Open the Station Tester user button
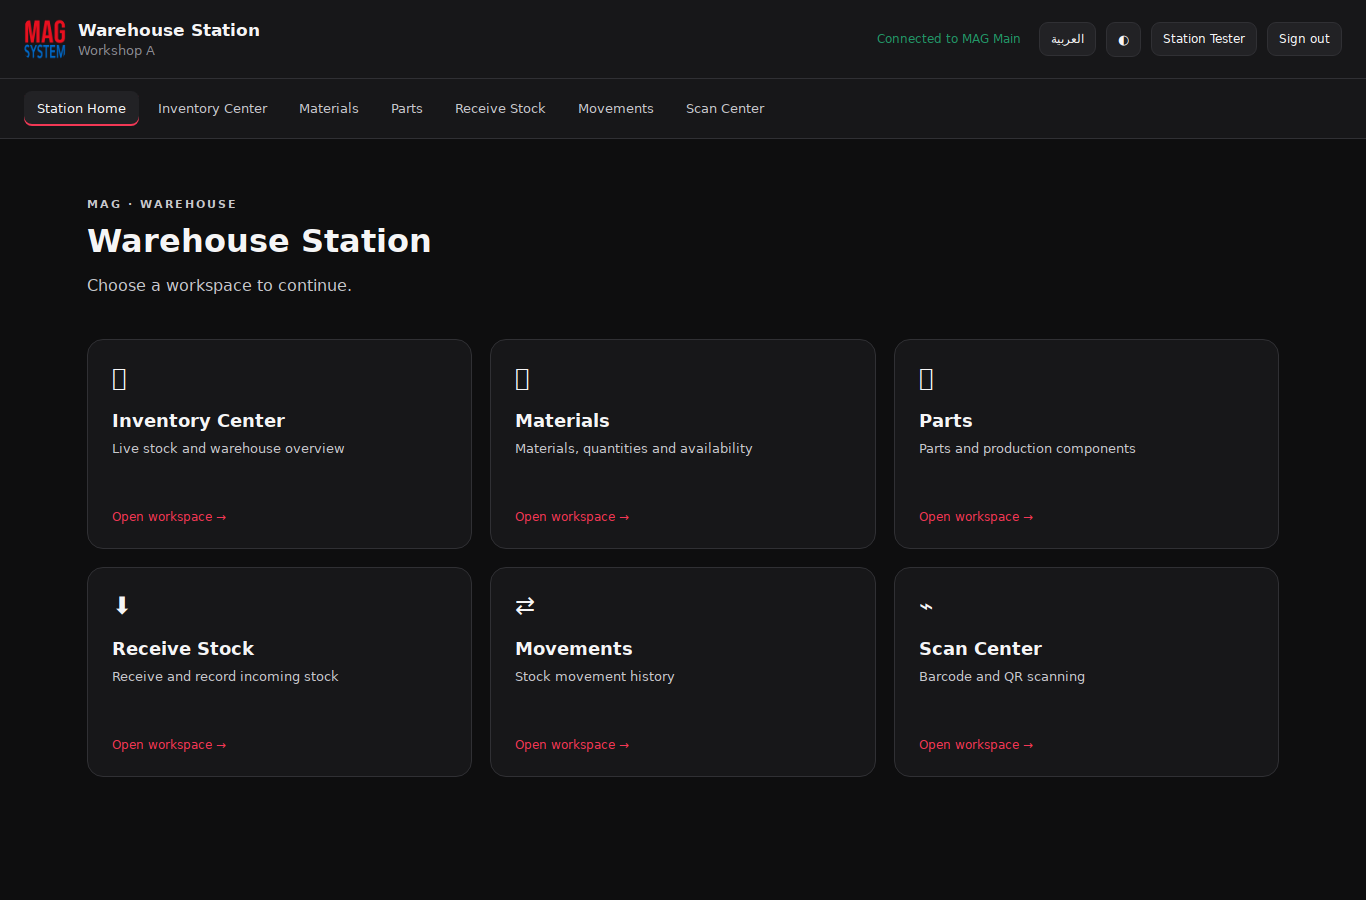Viewport: 1366px width, 900px height. [x=1204, y=39]
